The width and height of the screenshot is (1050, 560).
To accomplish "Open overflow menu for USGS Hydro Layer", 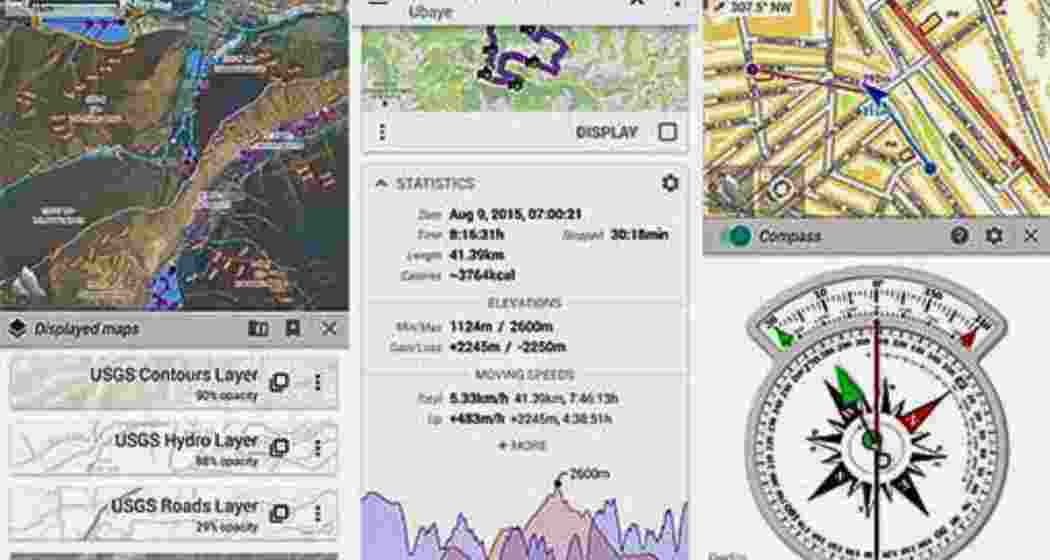I will pyautogui.click(x=318, y=447).
